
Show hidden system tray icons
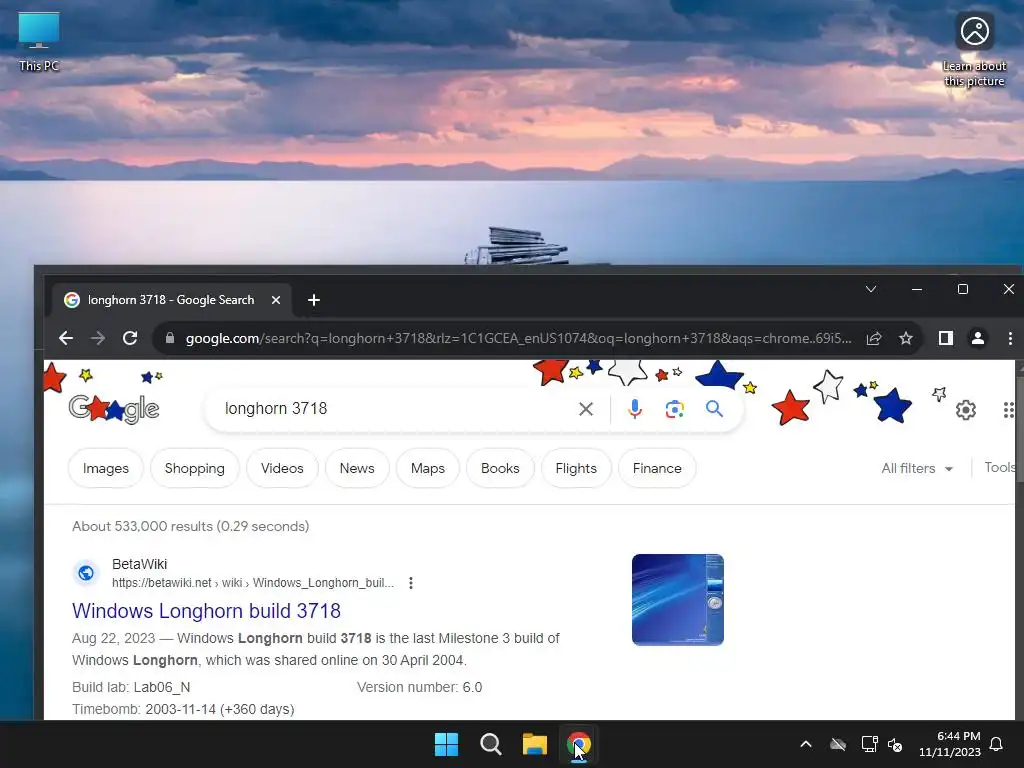click(806, 744)
